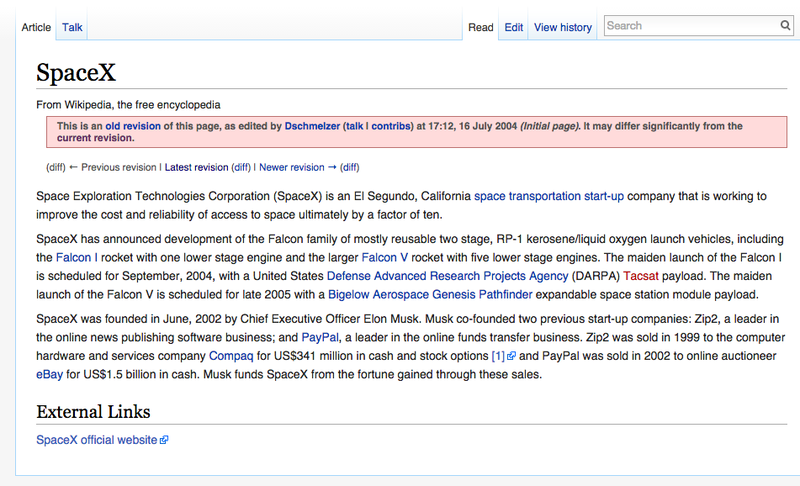Follow the PayPal link
800x486 pixels.
[x=320, y=338]
